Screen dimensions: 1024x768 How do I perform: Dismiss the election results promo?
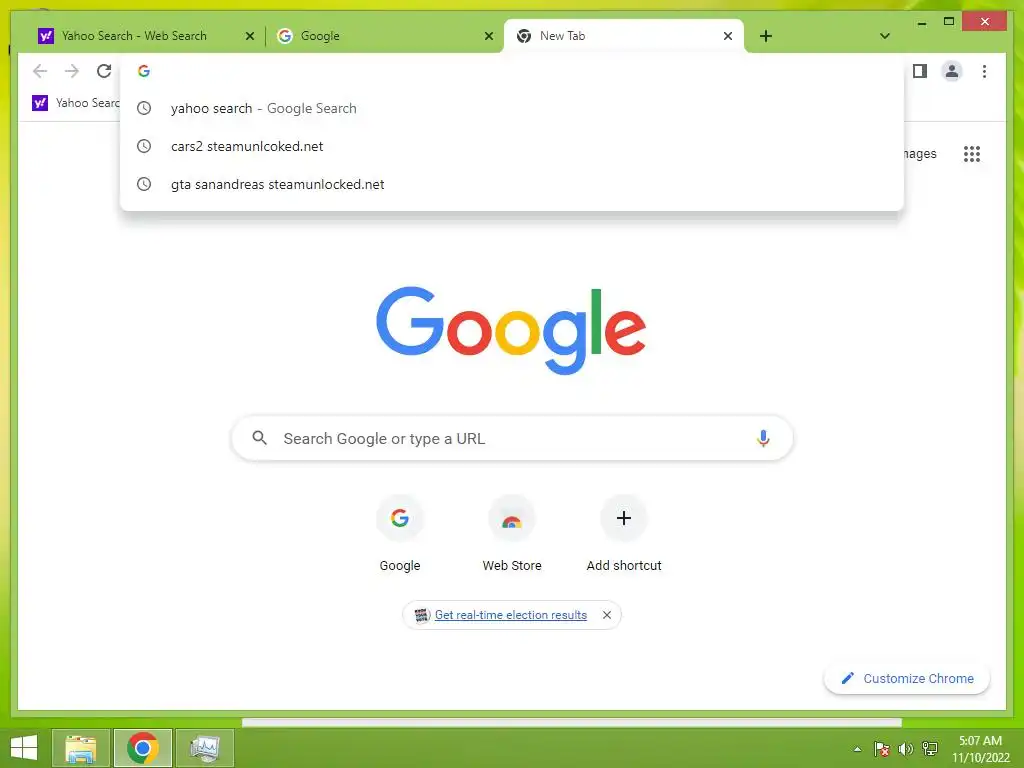coord(607,615)
